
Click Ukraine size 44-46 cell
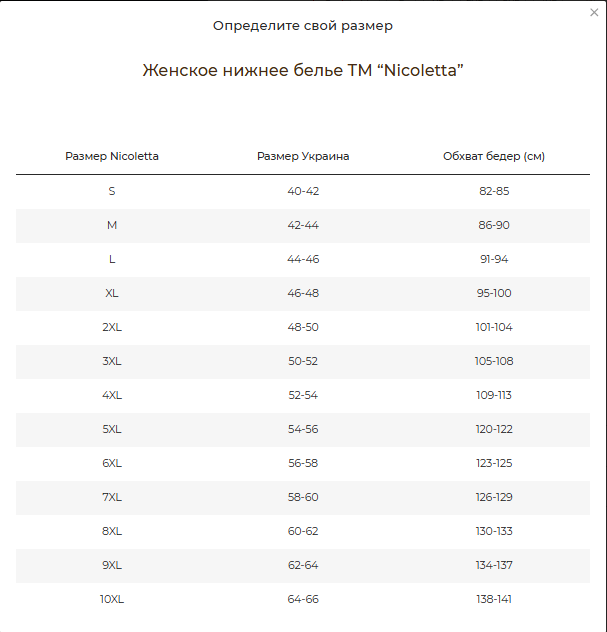(303, 259)
